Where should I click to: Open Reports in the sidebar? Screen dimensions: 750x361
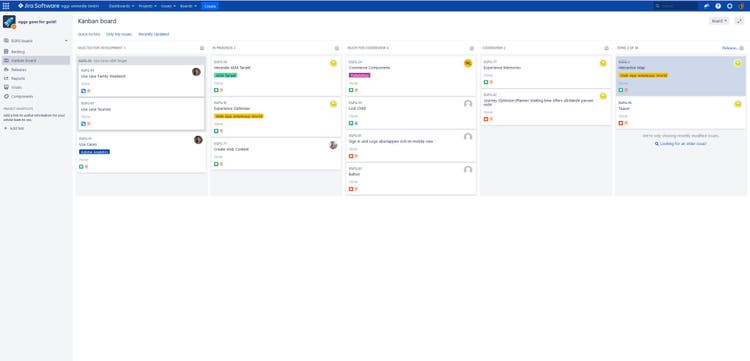[x=18, y=78]
